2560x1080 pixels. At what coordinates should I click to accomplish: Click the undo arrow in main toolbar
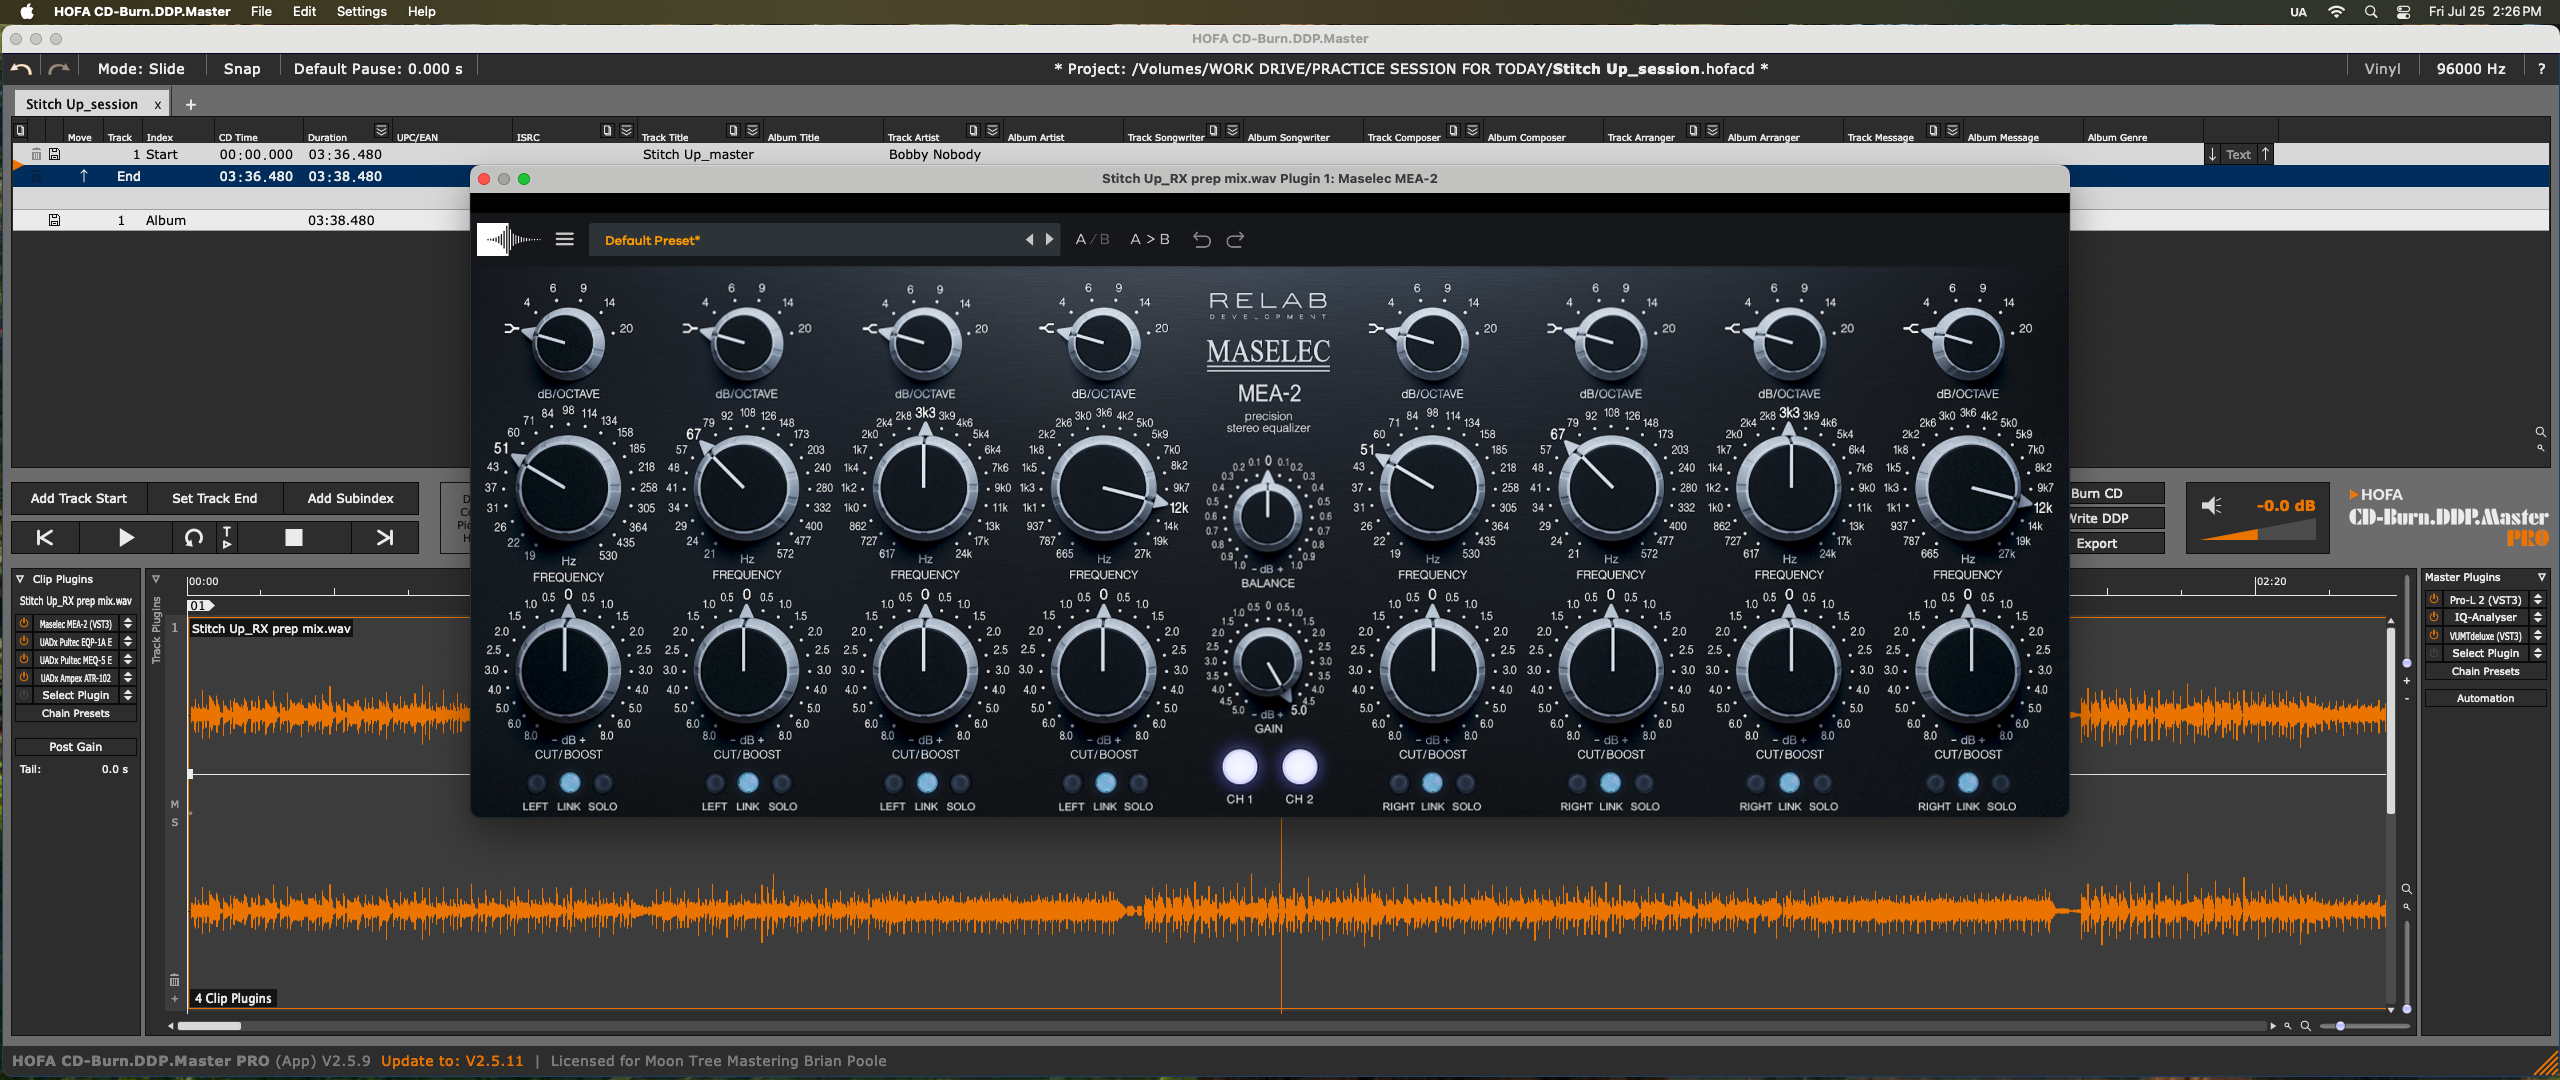click(21, 69)
